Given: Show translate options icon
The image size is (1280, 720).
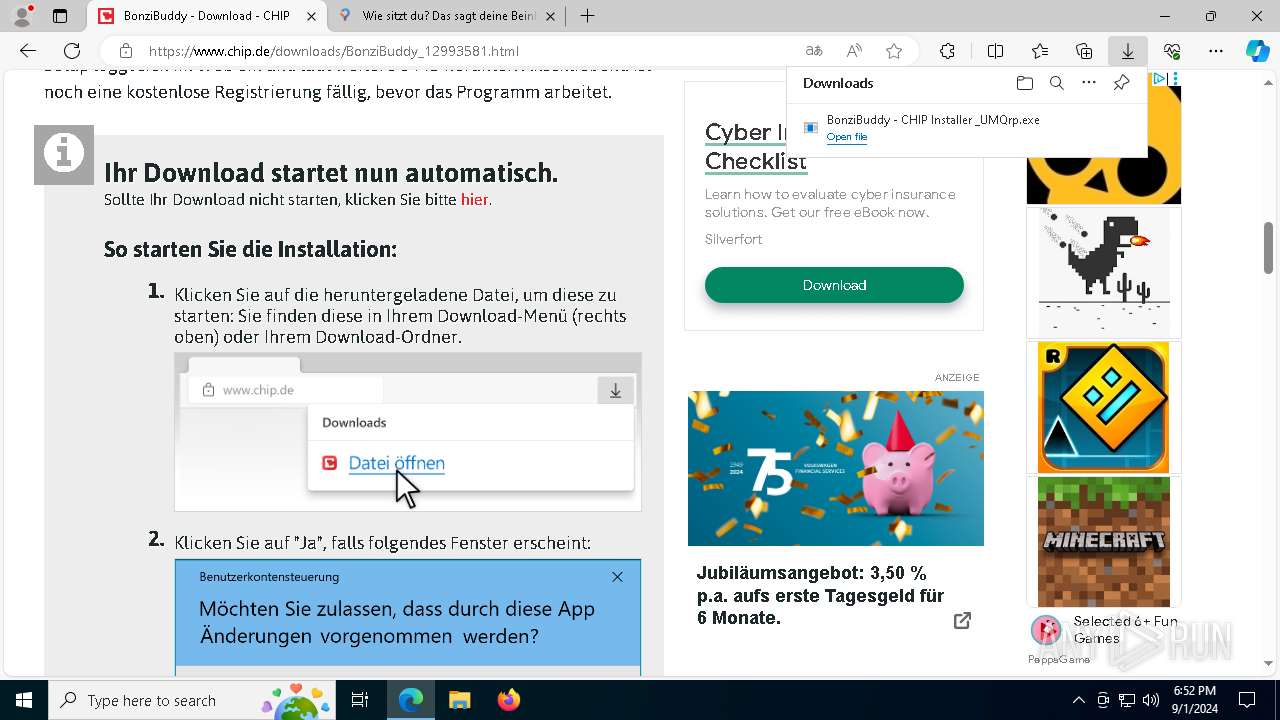Looking at the screenshot, I should pyautogui.click(x=814, y=51).
